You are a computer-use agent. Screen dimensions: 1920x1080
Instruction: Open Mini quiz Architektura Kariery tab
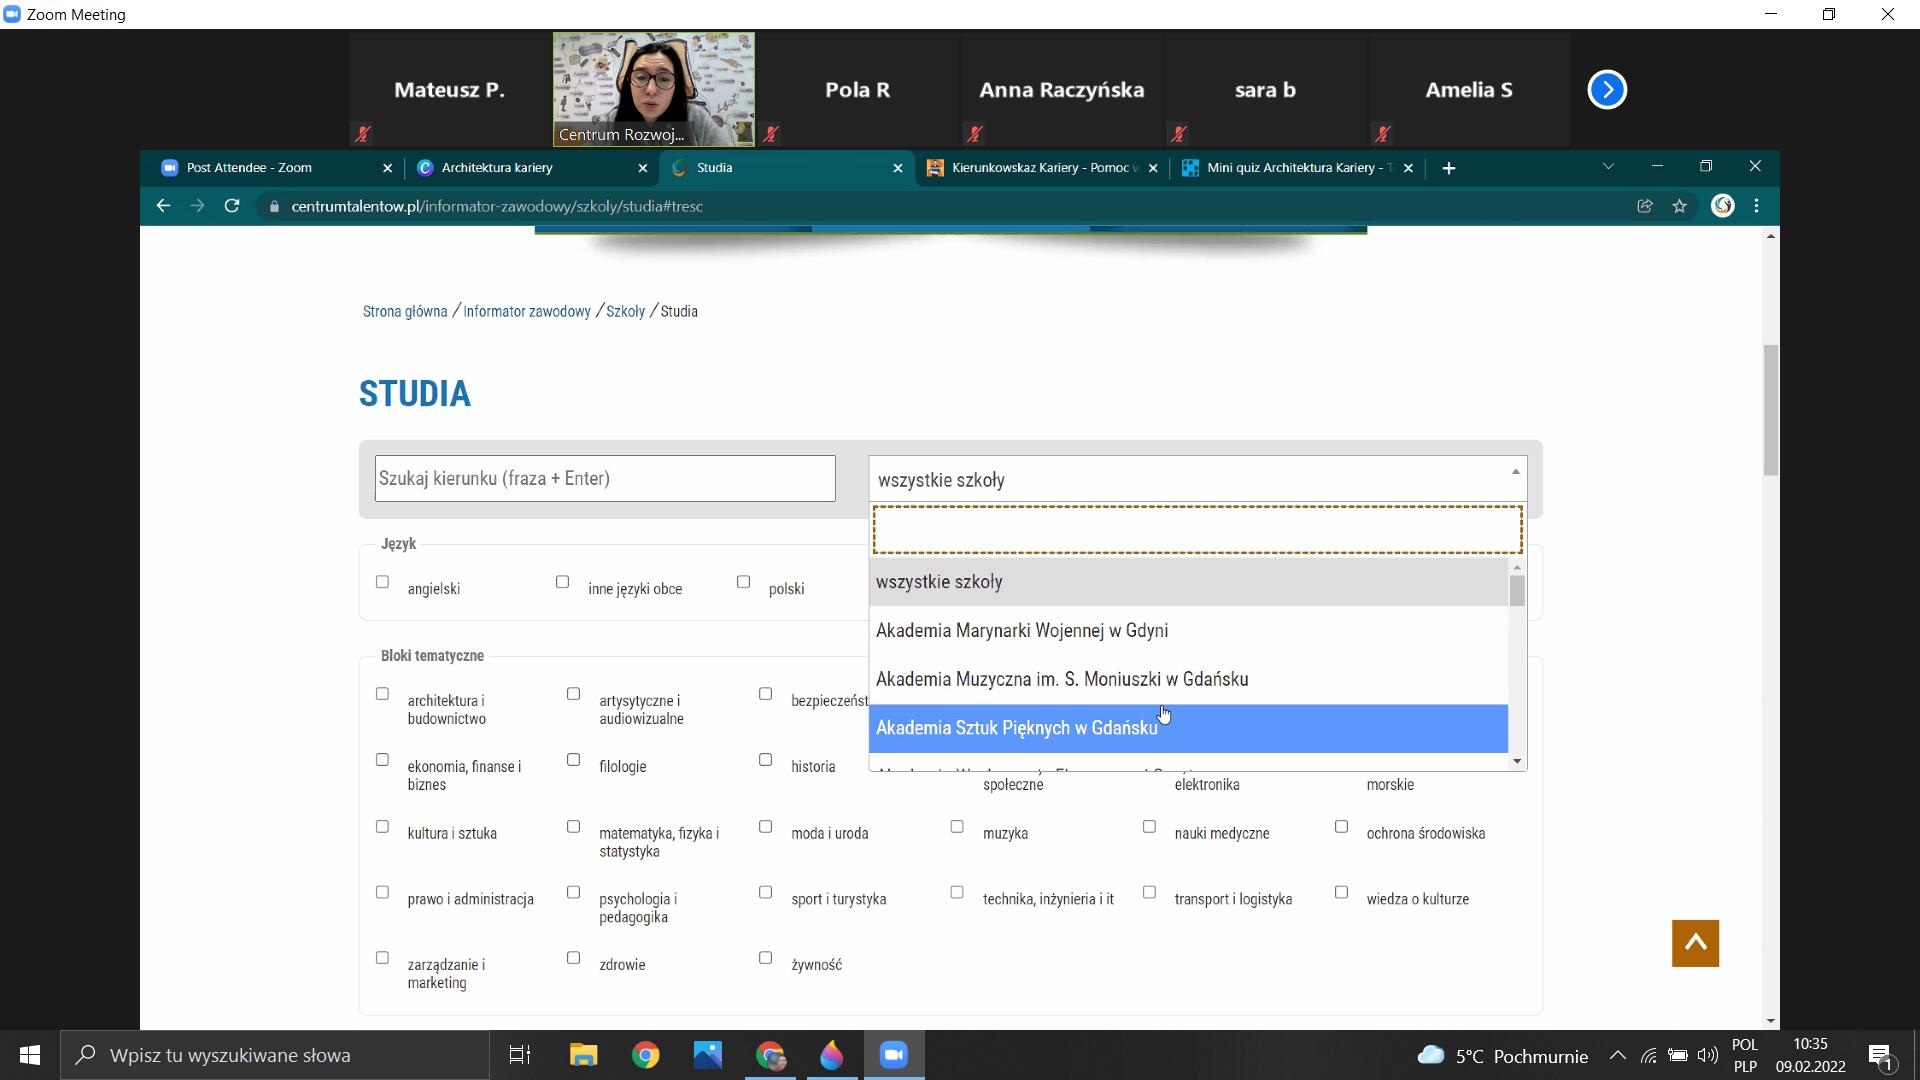tap(1297, 168)
